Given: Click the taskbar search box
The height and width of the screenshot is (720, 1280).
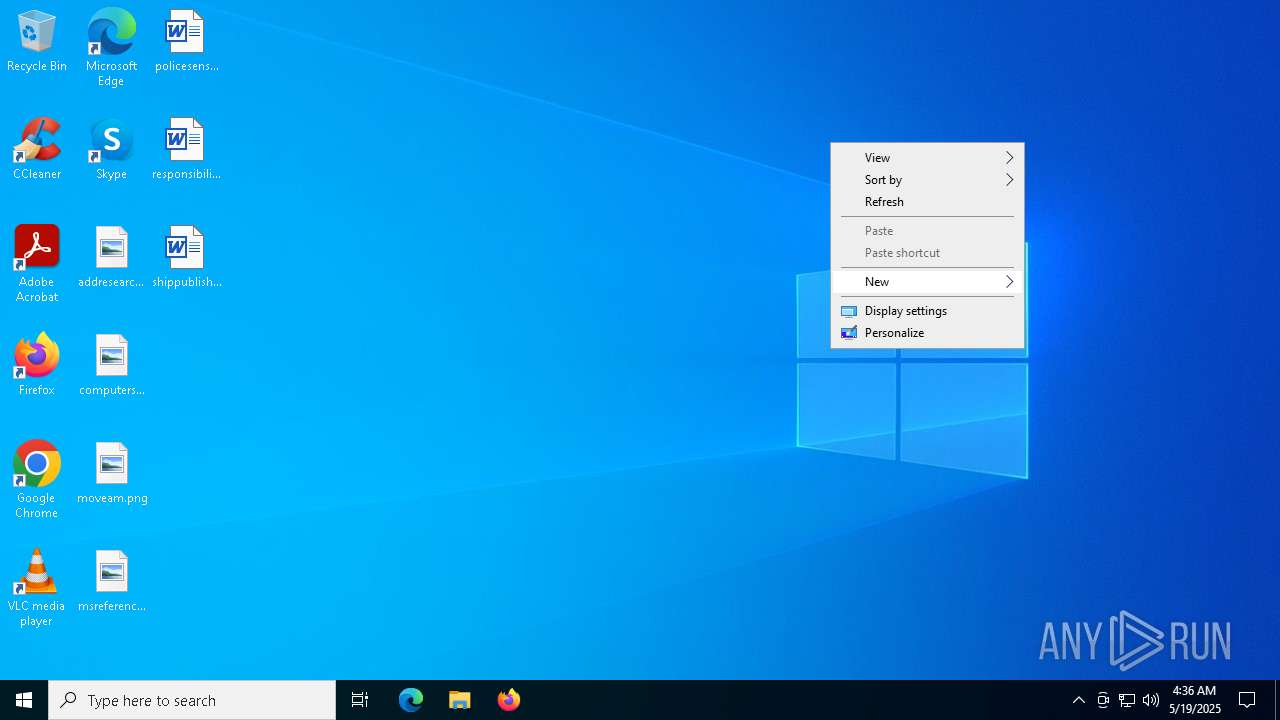Looking at the screenshot, I should pyautogui.click(x=192, y=700).
